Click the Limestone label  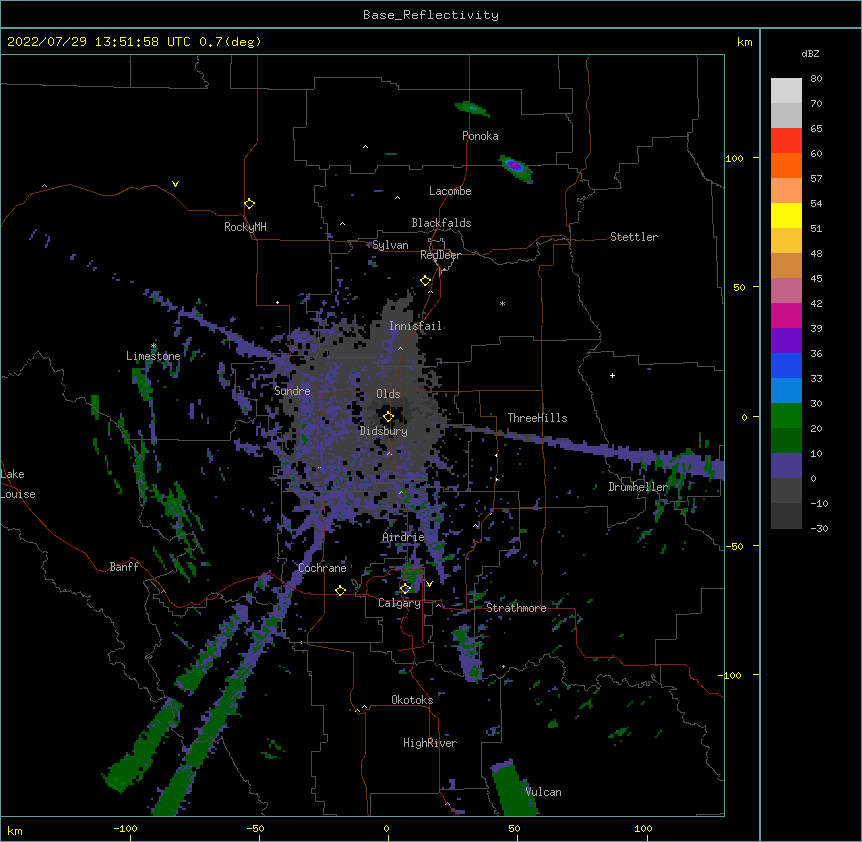(x=153, y=356)
